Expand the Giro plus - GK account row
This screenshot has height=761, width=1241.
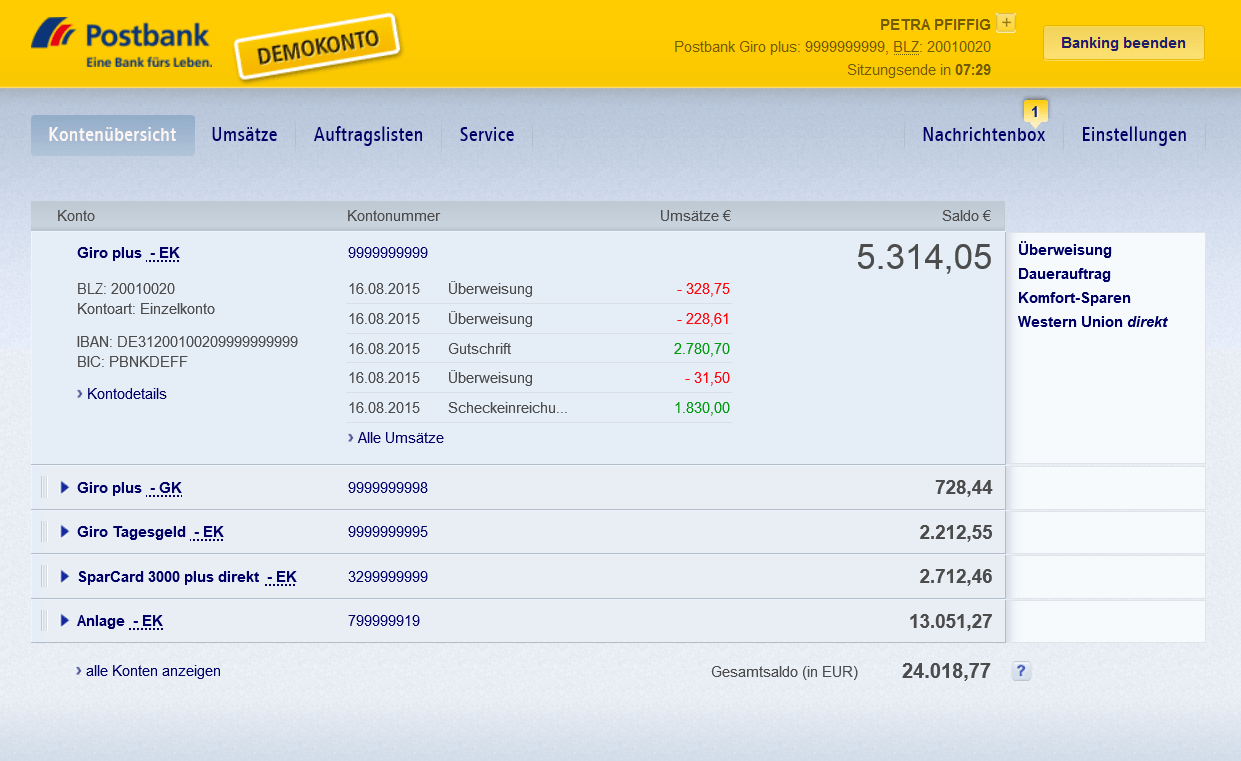(x=65, y=487)
